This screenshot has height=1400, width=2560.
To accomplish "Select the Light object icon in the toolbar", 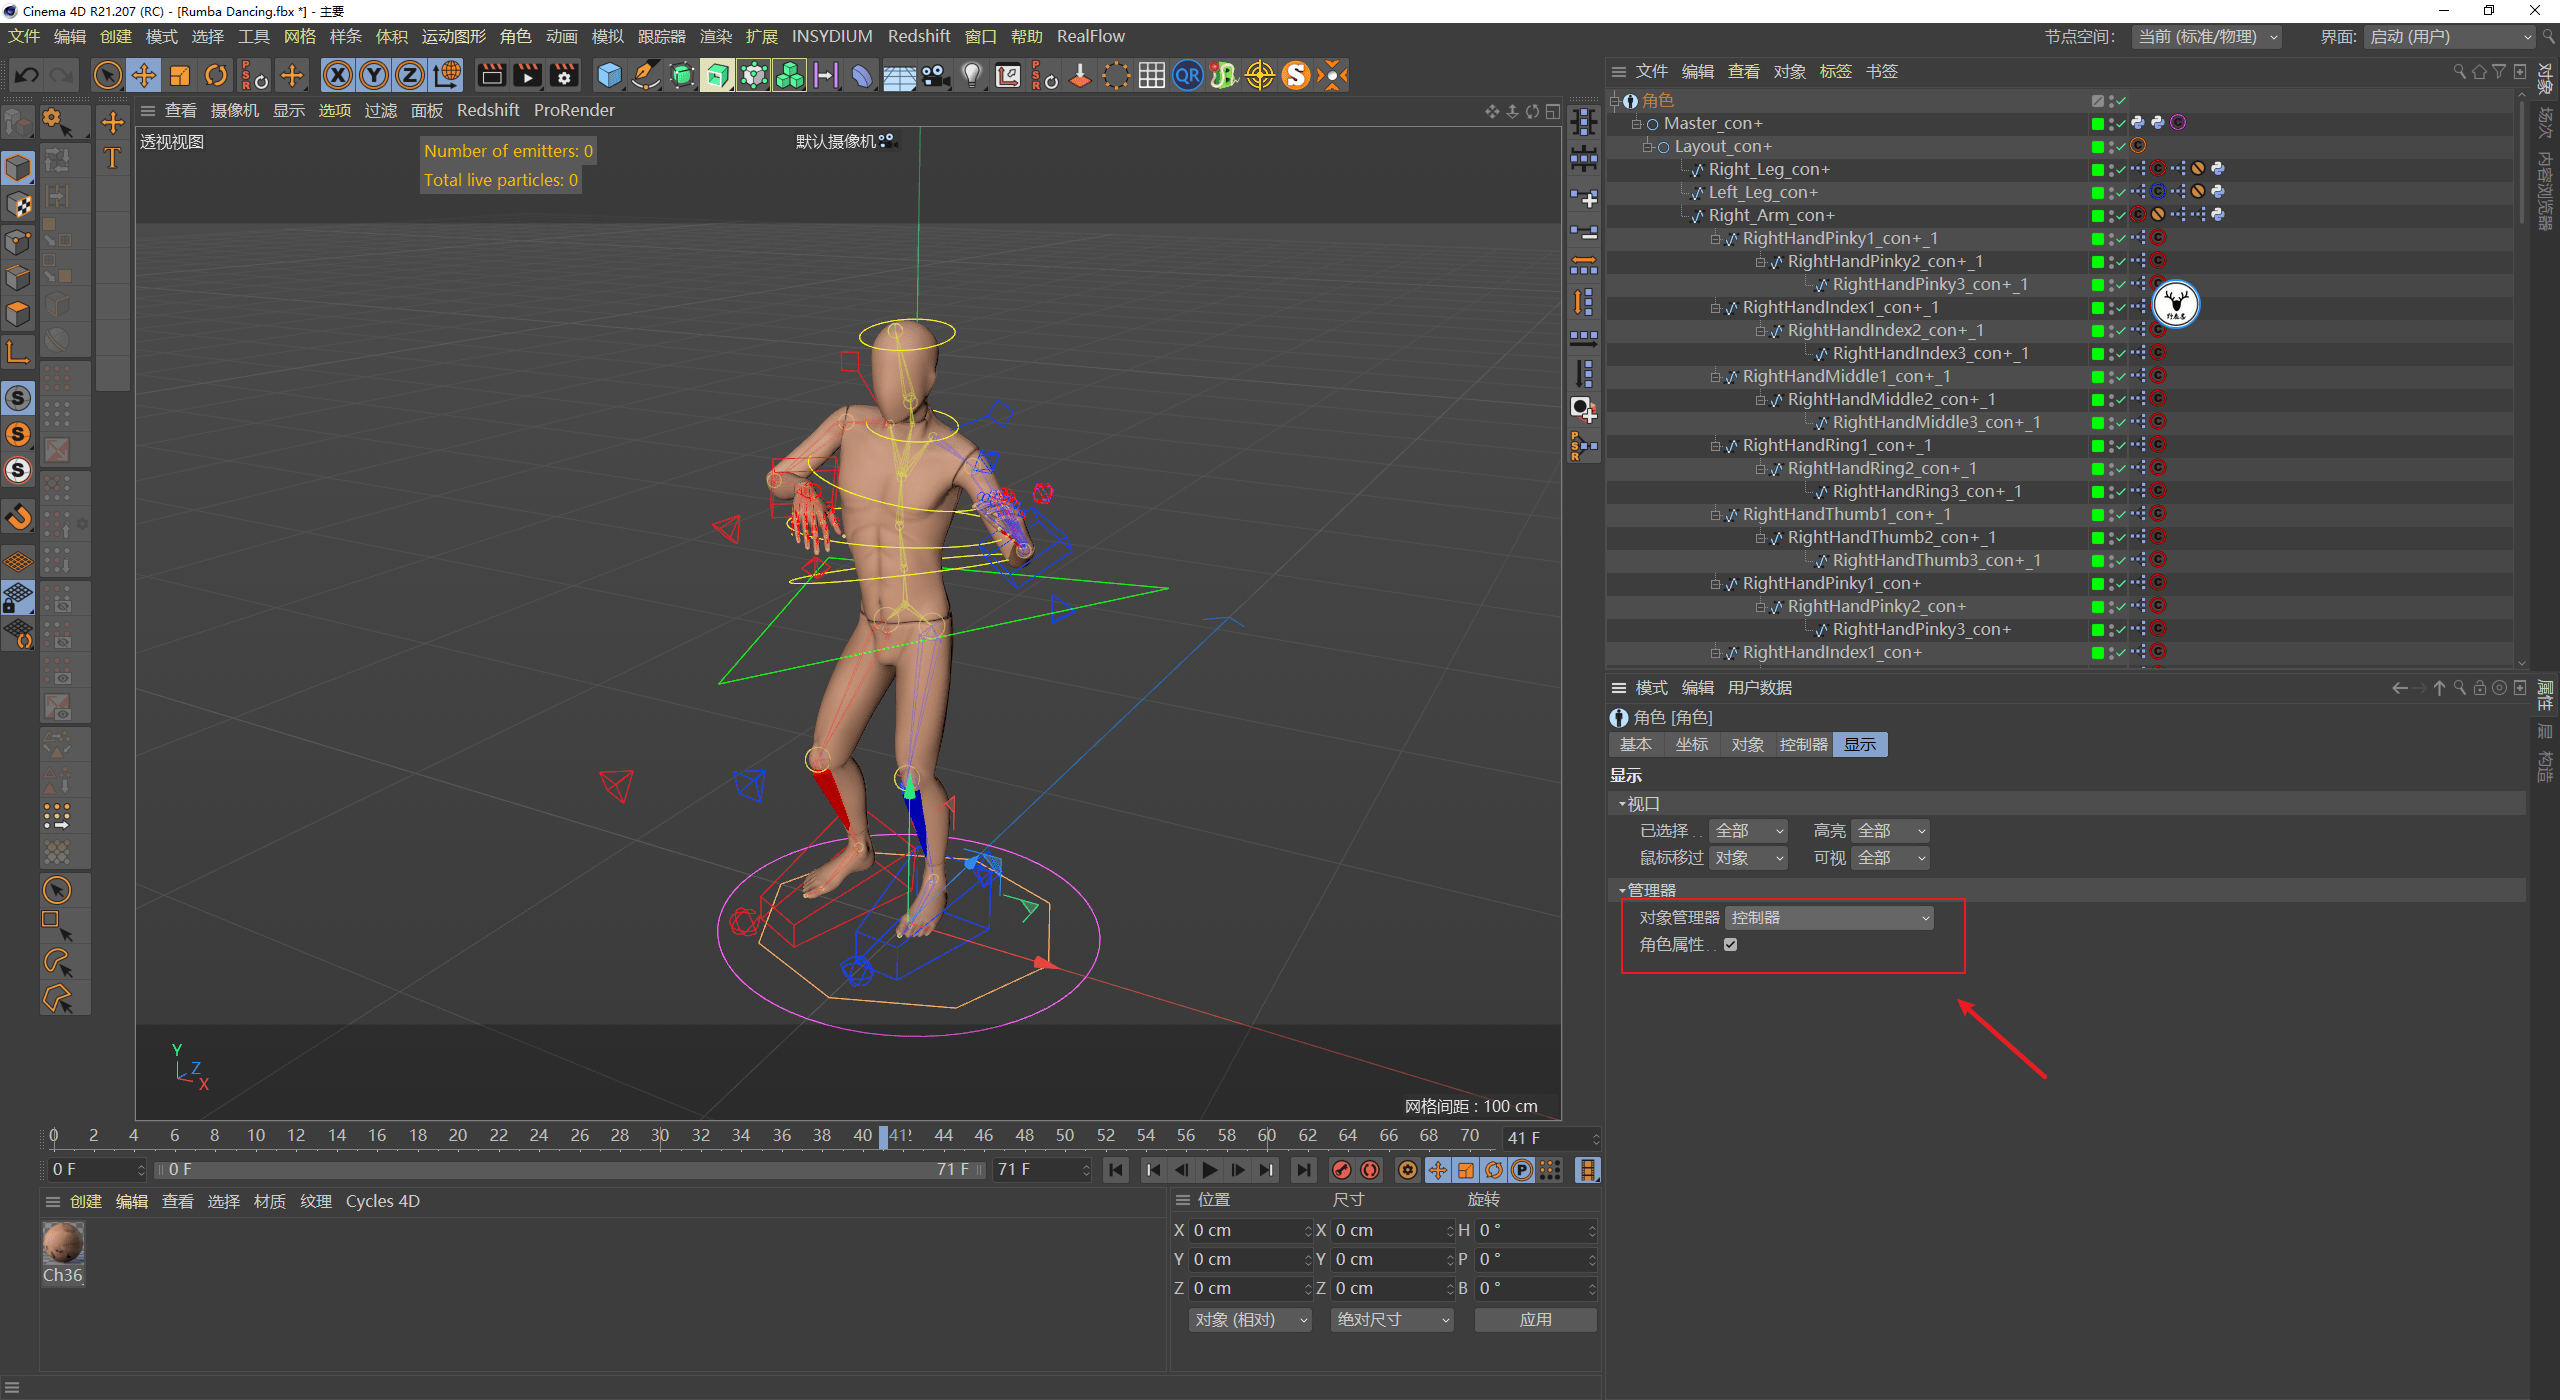I will click(970, 75).
